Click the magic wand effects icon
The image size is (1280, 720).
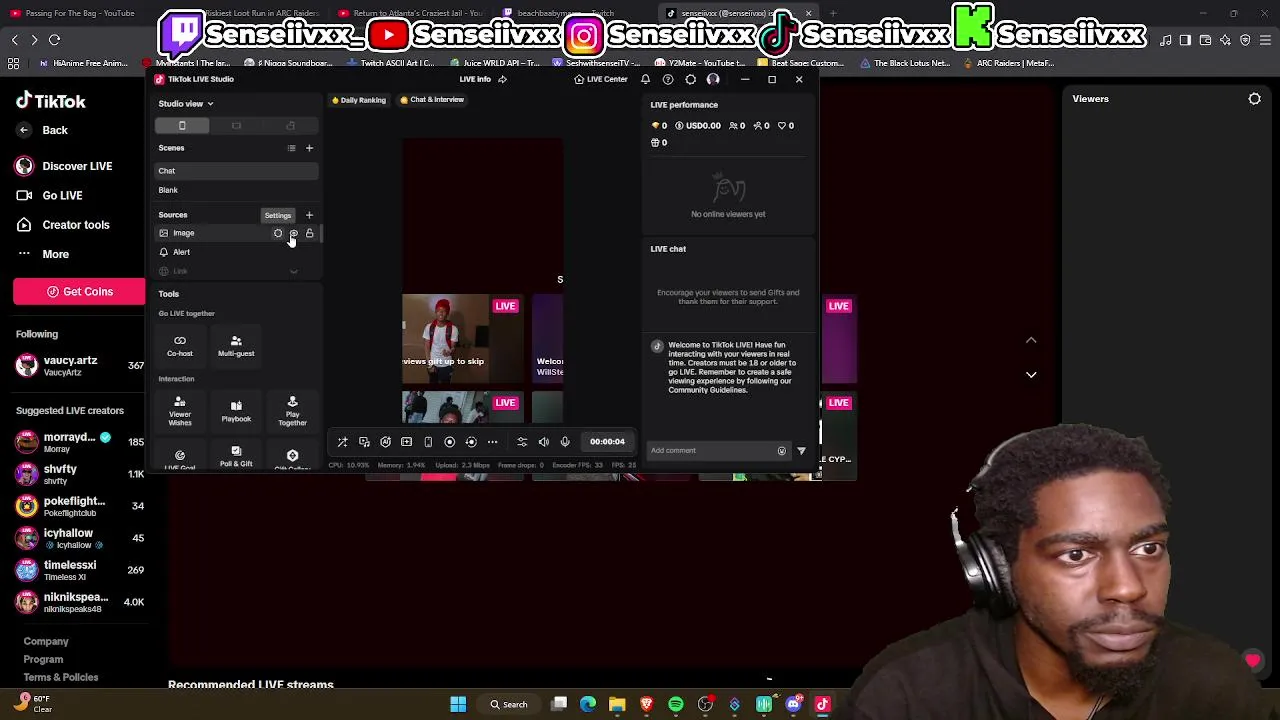click(x=342, y=442)
